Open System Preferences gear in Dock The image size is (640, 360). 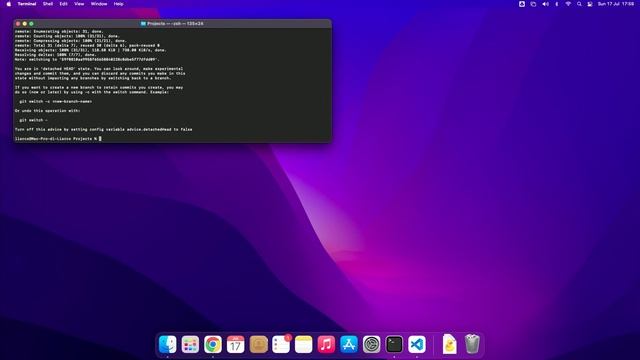click(371, 344)
